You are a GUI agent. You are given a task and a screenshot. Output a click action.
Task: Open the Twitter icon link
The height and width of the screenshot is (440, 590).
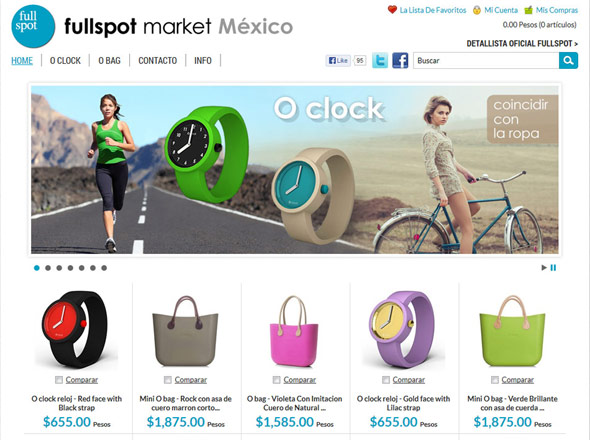coord(380,60)
